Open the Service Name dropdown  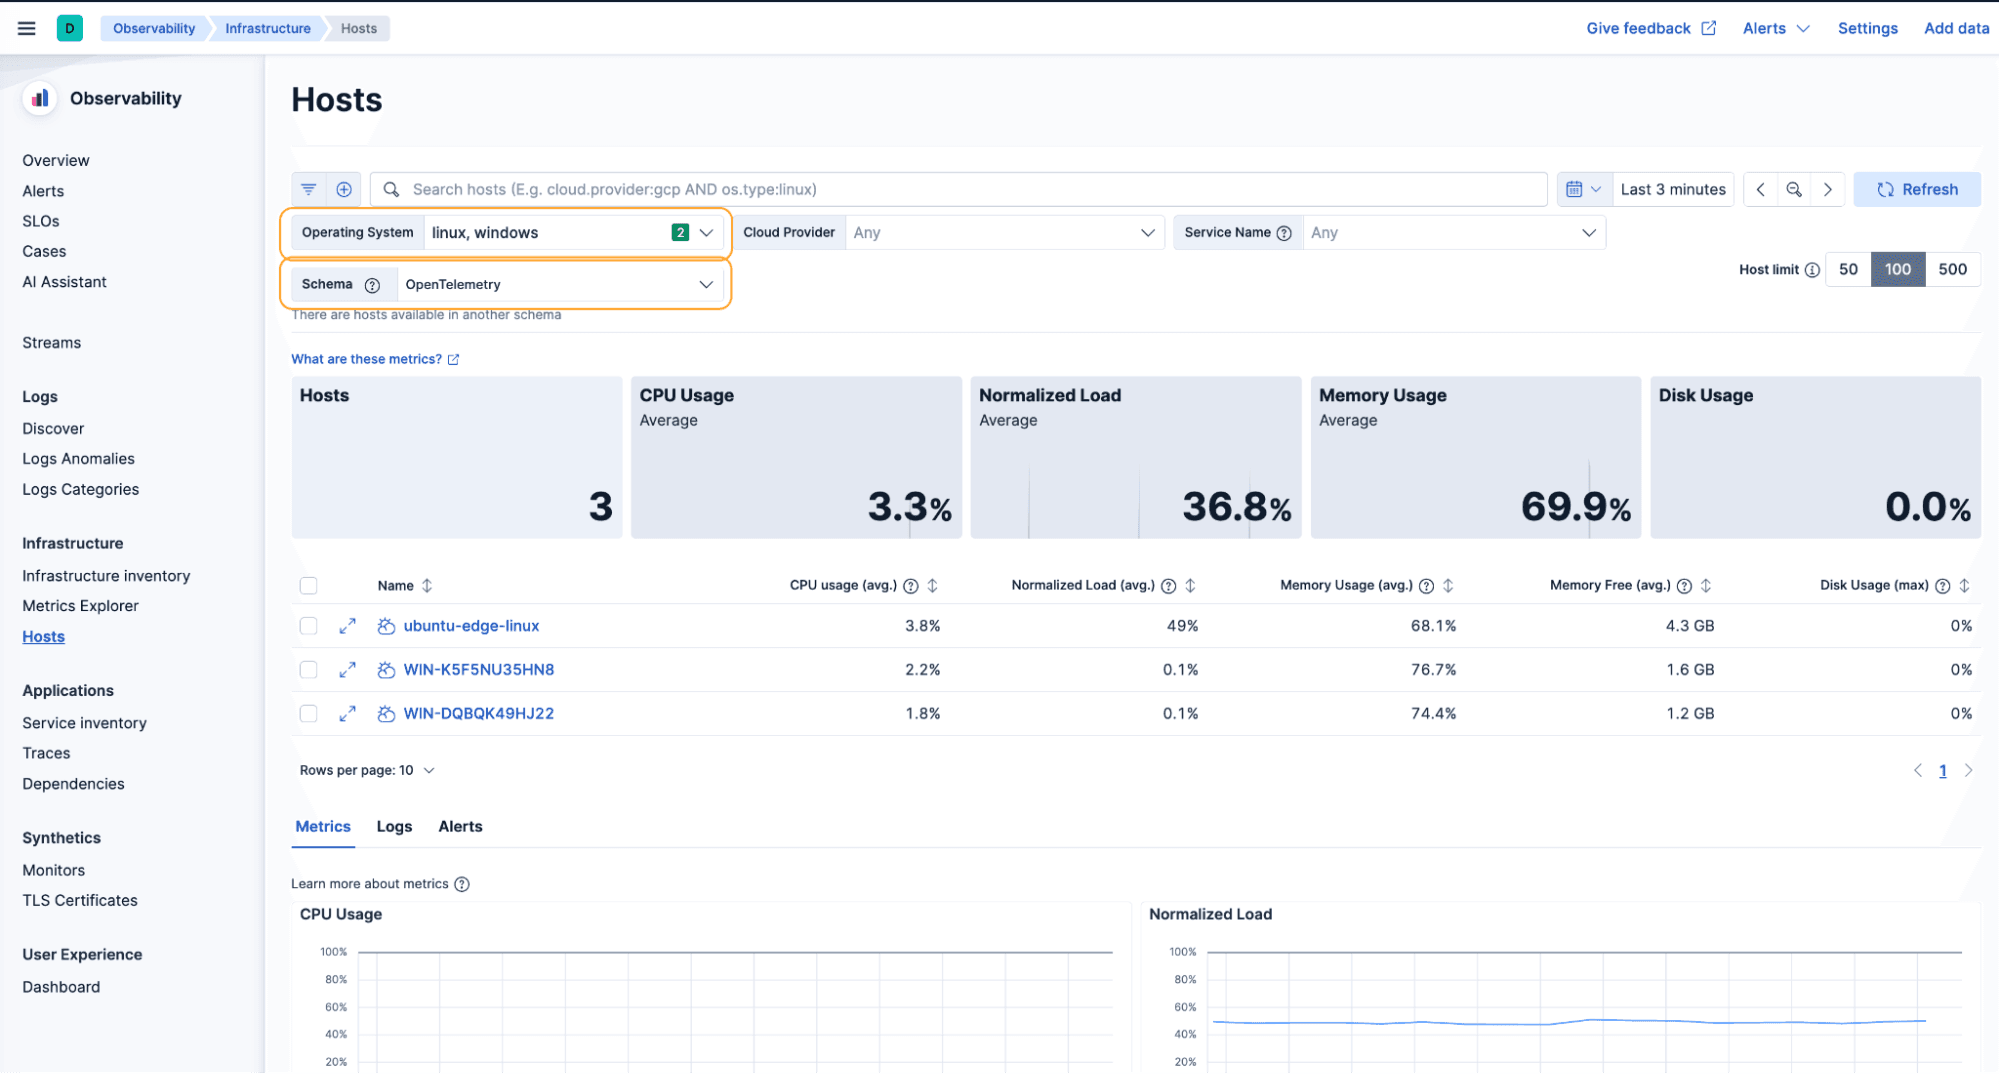(1454, 233)
